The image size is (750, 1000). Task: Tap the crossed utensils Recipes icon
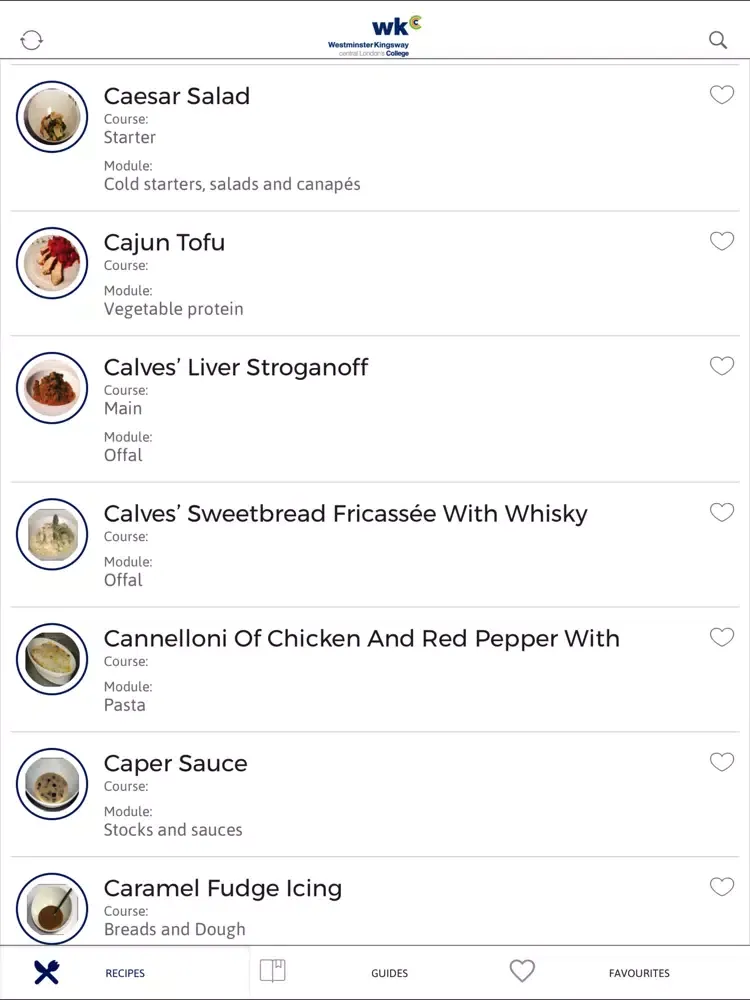[47, 972]
